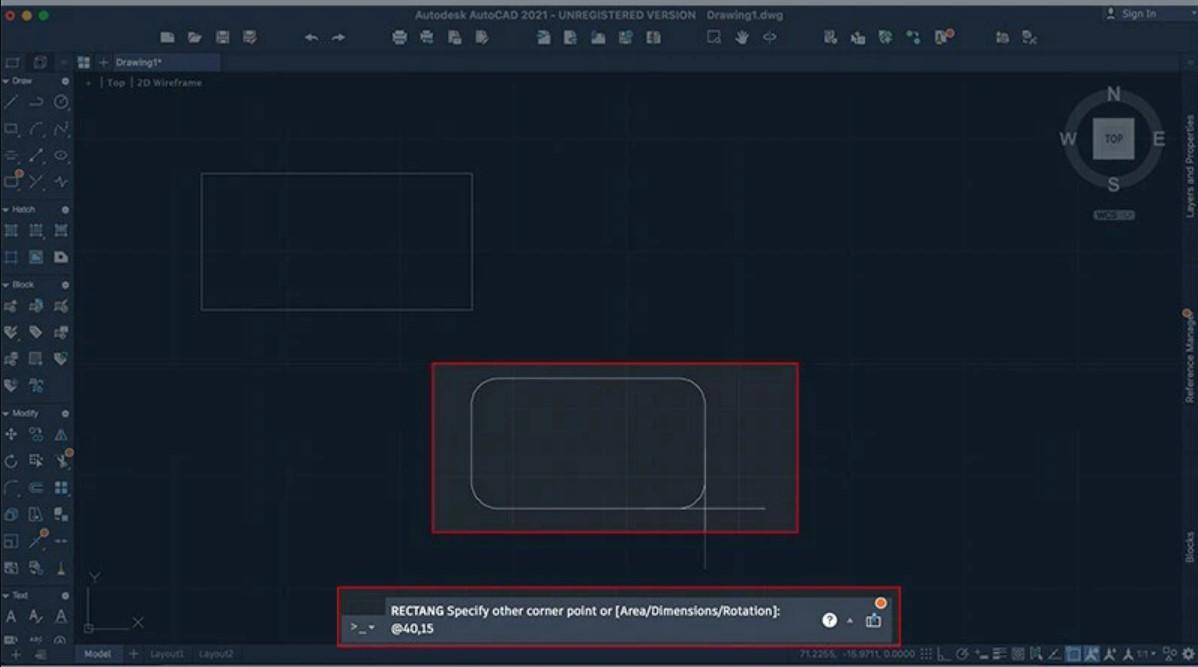The height and width of the screenshot is (667, 1198).
Task: Click the Open file folder icon
Action: click(x=195, y=37)
